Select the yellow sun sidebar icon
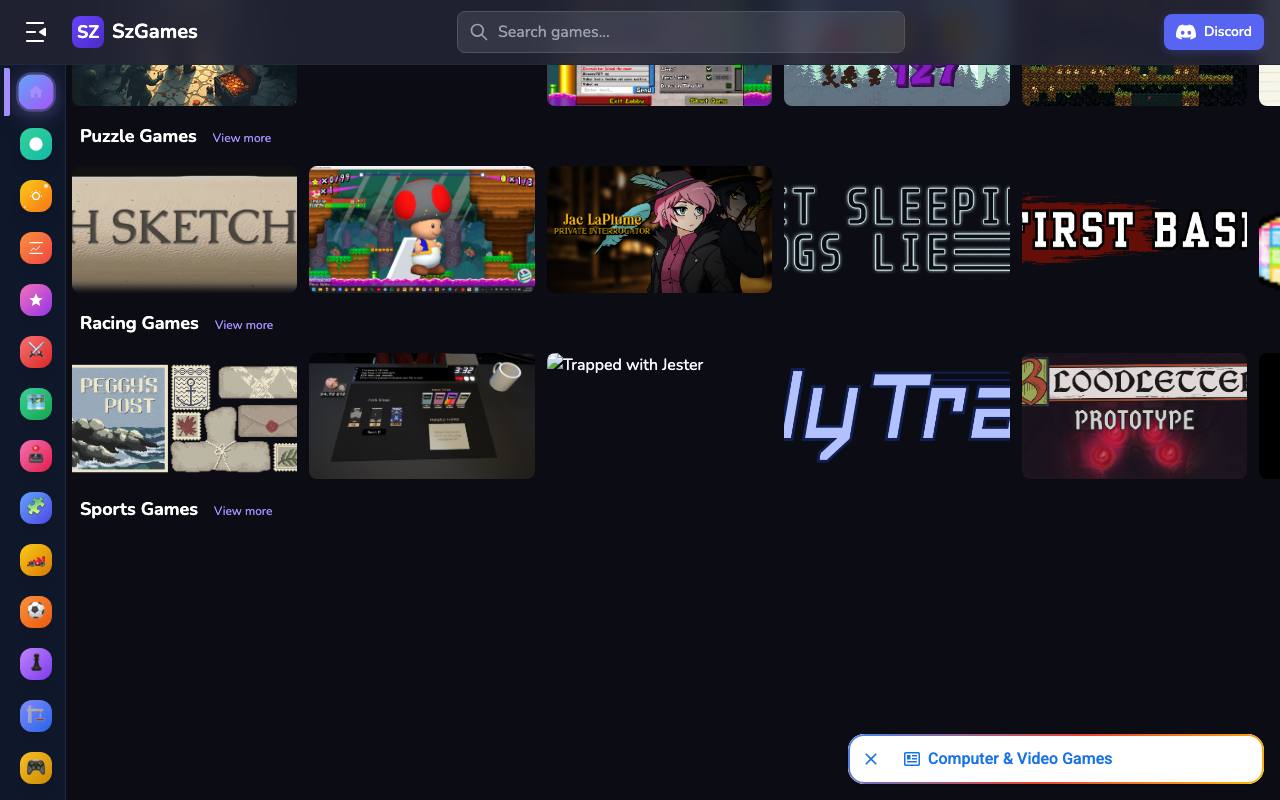 (36, 196)
